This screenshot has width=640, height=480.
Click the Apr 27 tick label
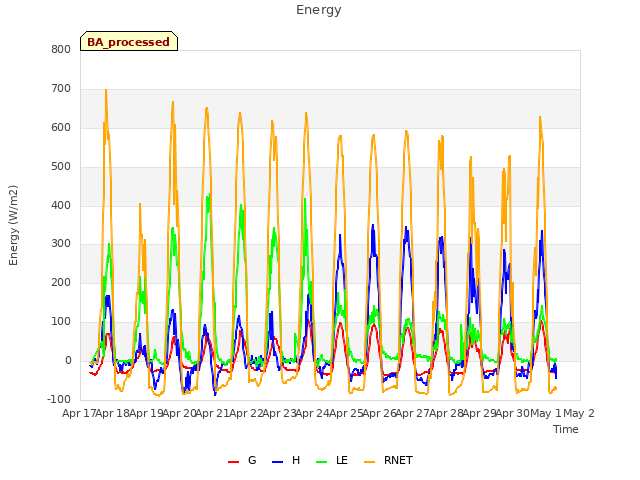[412, 413]
